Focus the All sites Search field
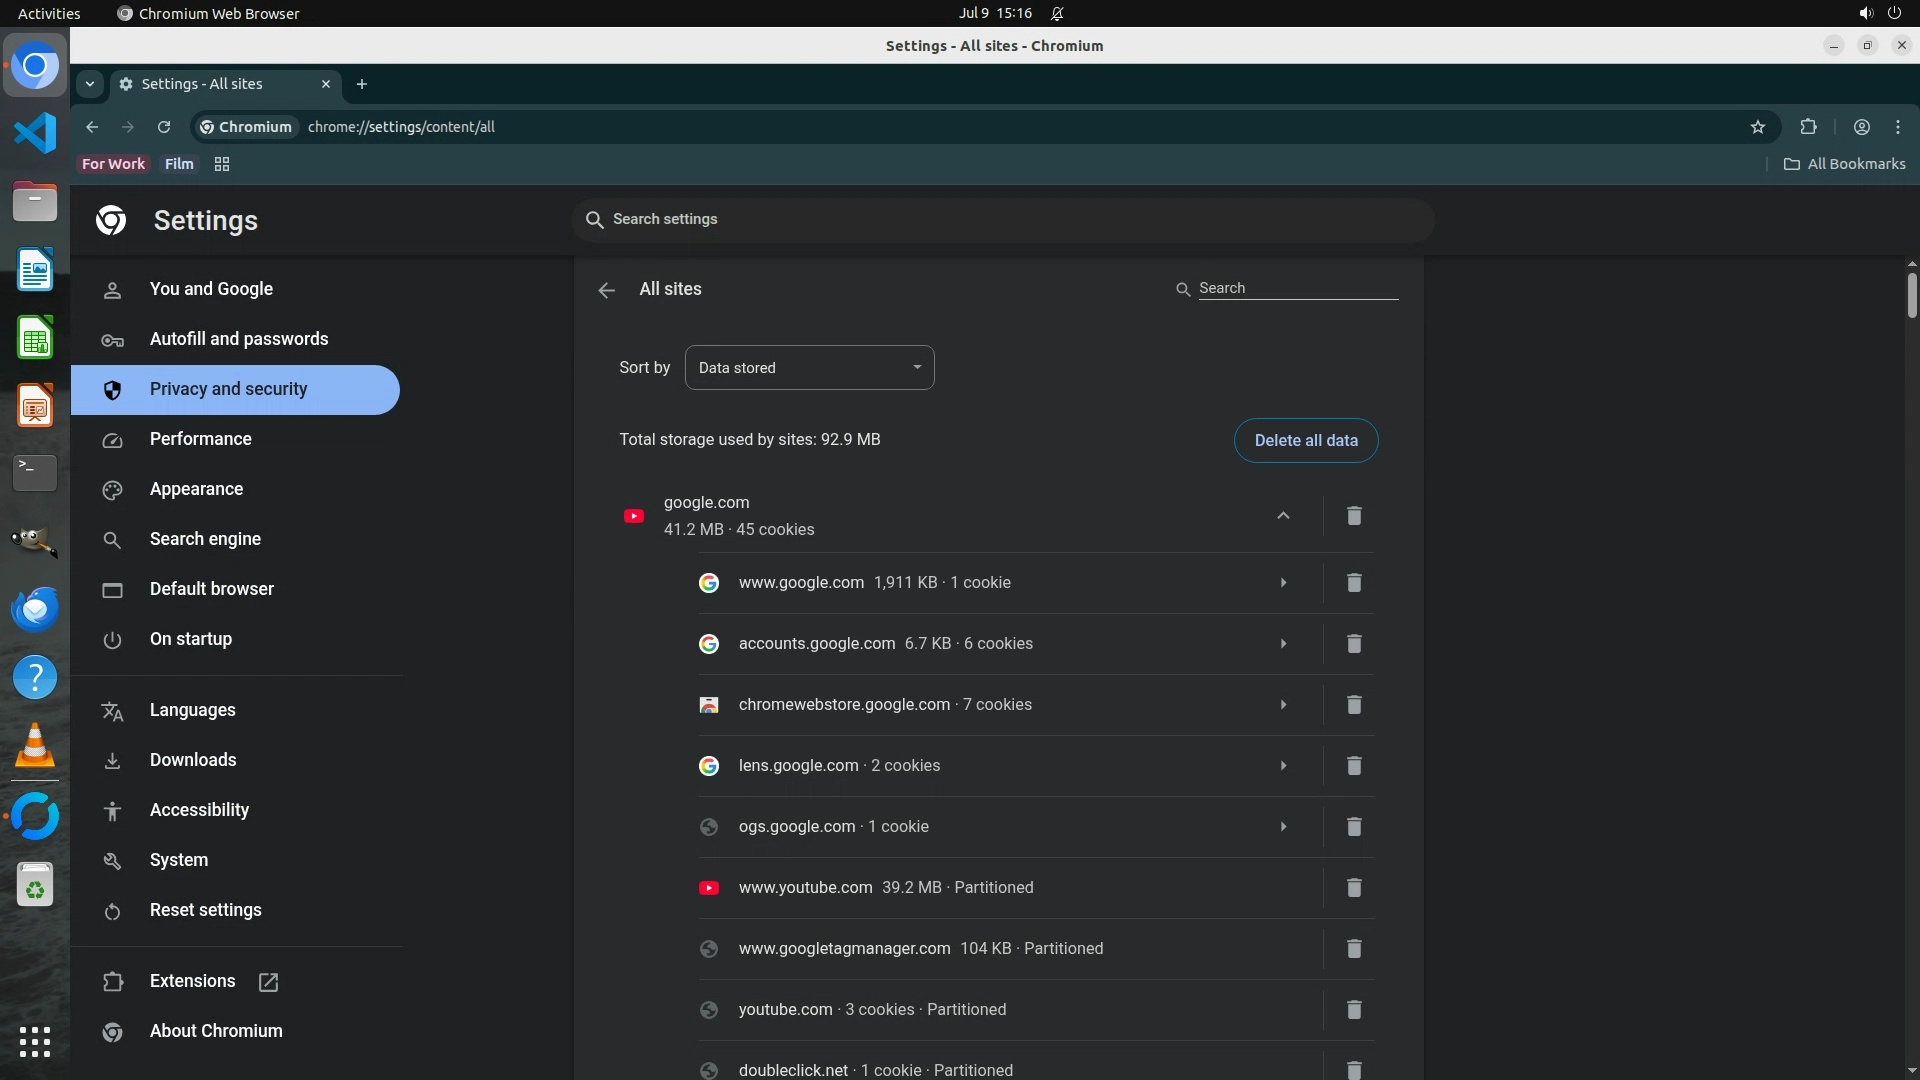 click(x=1296, y=288)
